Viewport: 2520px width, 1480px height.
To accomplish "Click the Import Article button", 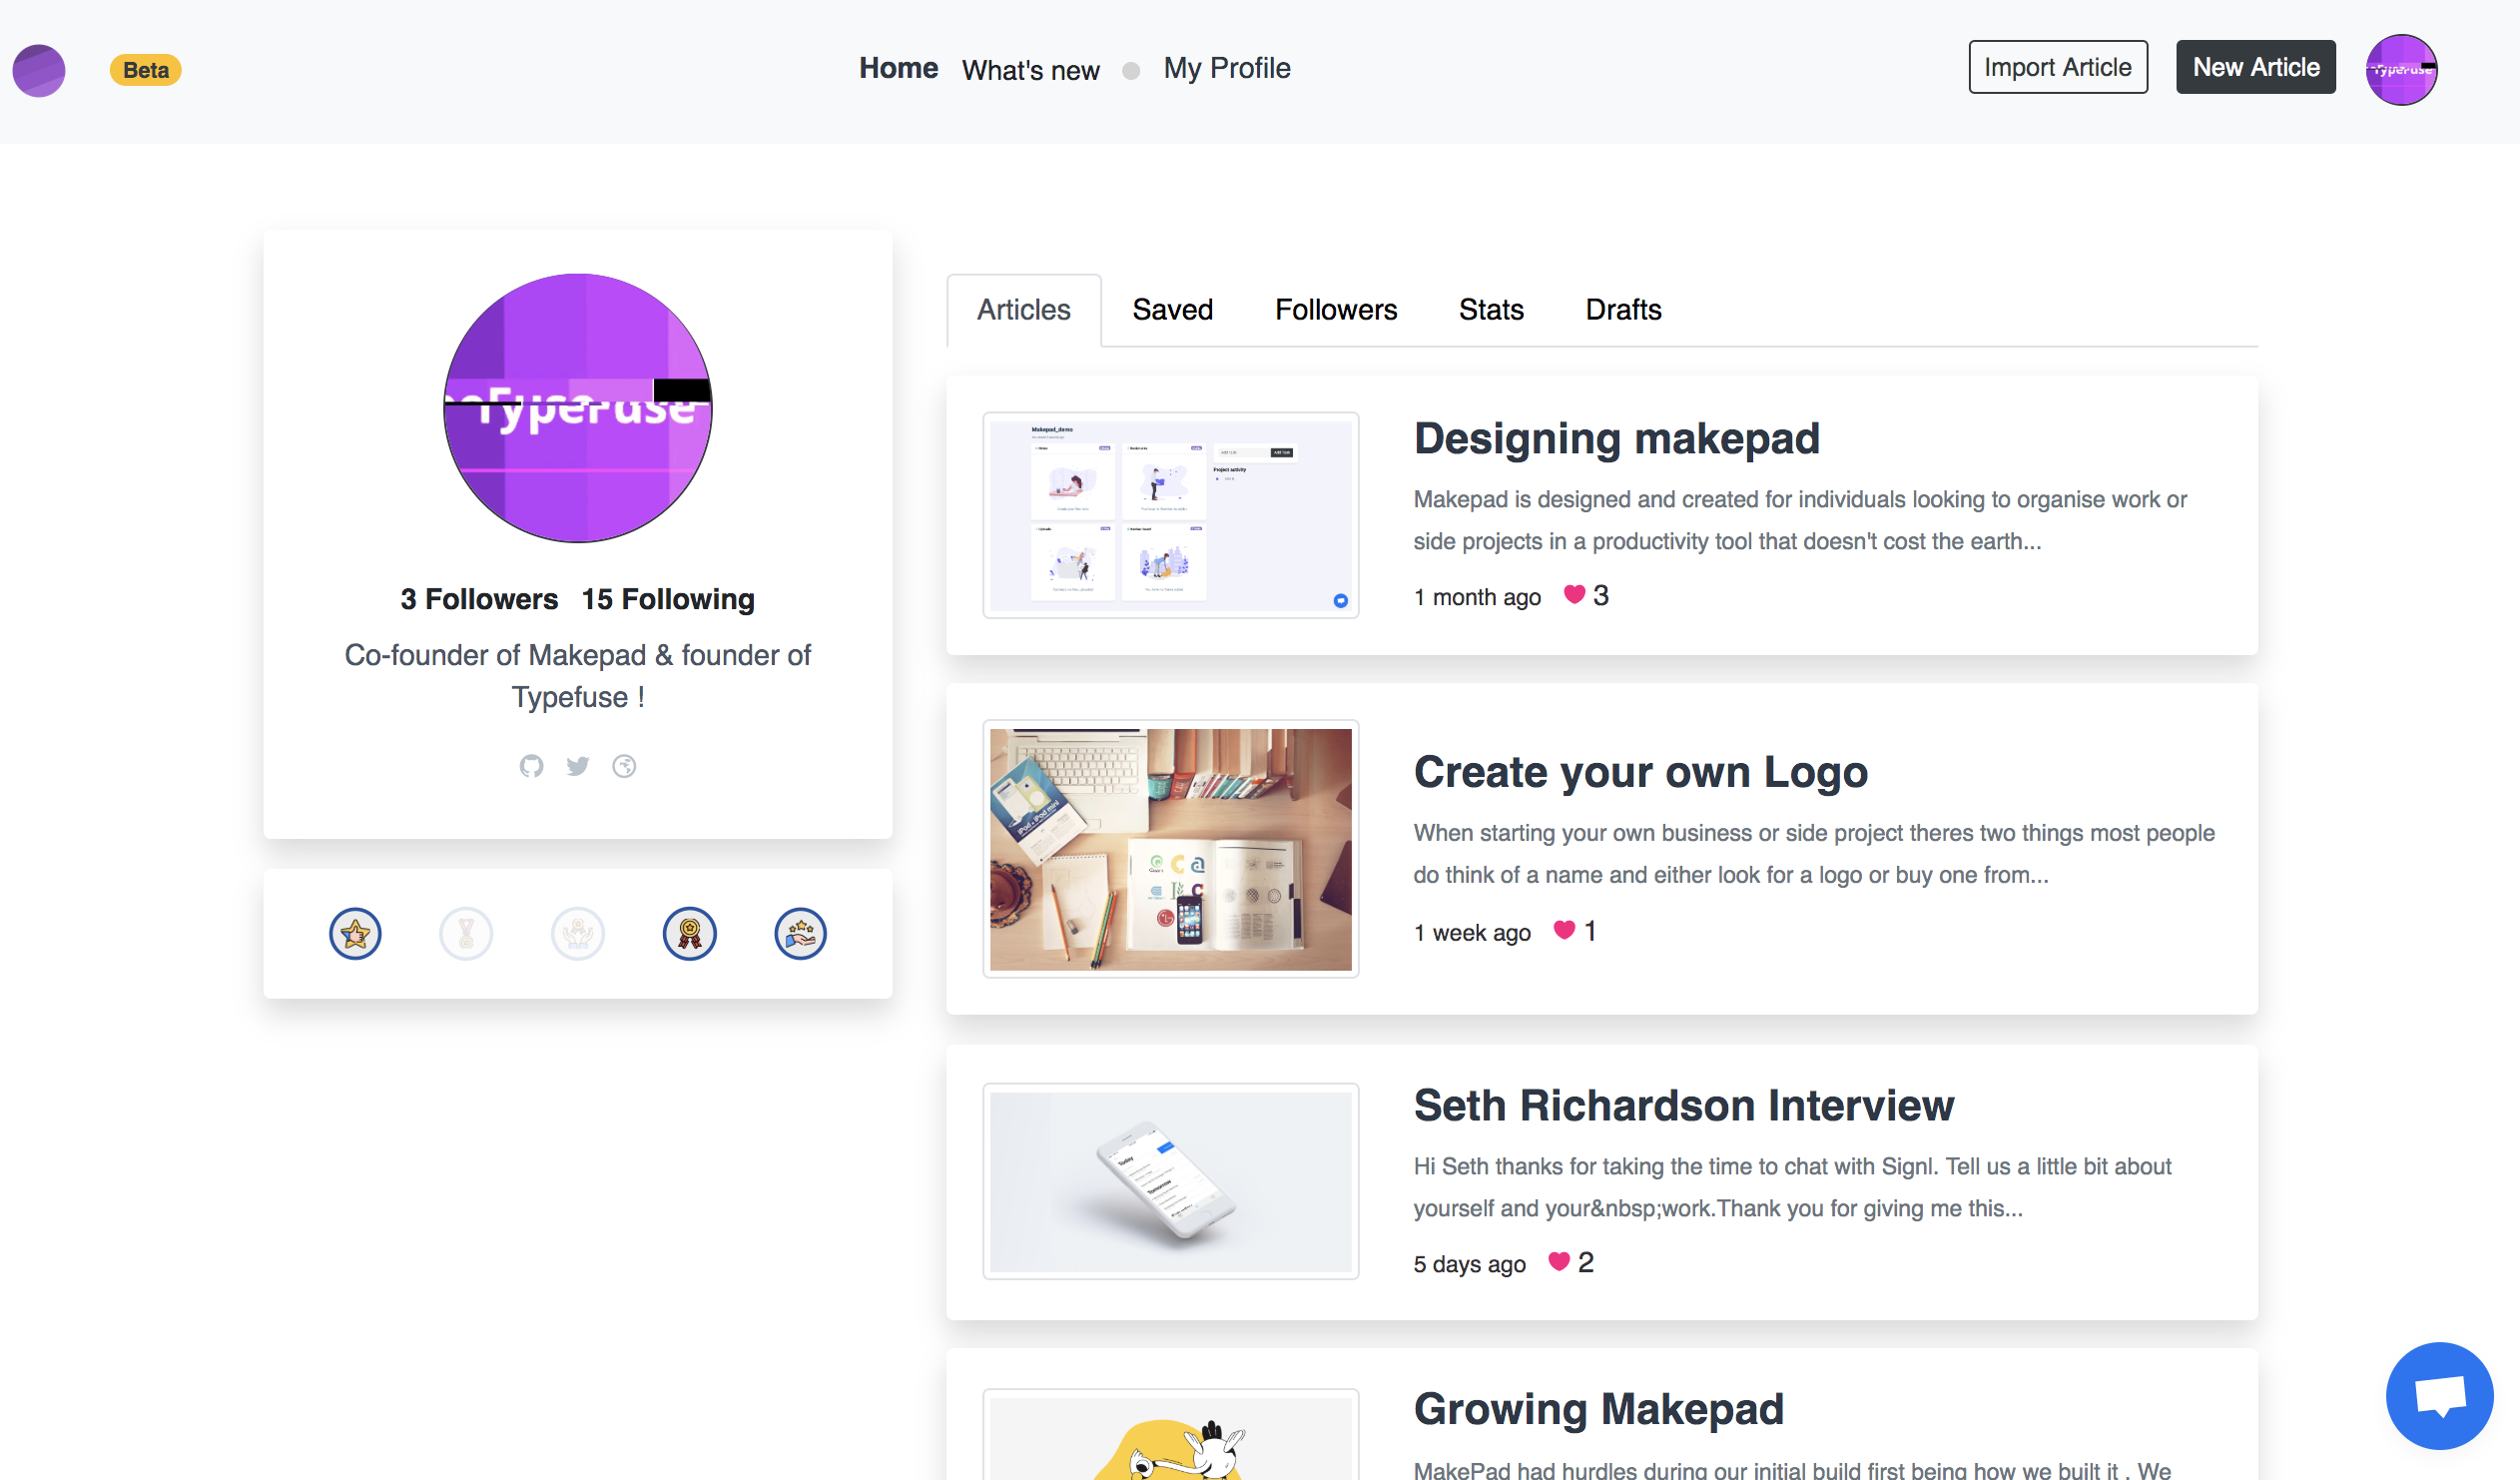I will (x=2057, y=67).
